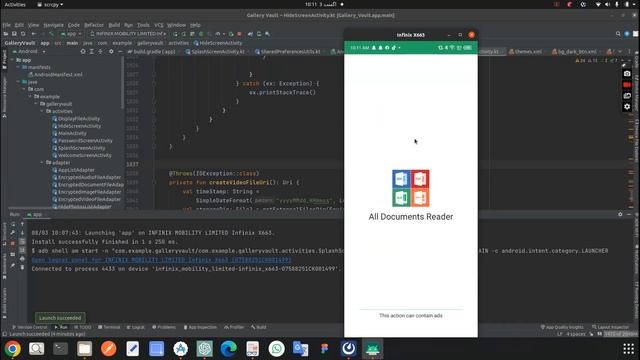This screenshot has height=360, width=640.
Task: Click the Open logcat panel hyperlink
Action: [161, 260]
